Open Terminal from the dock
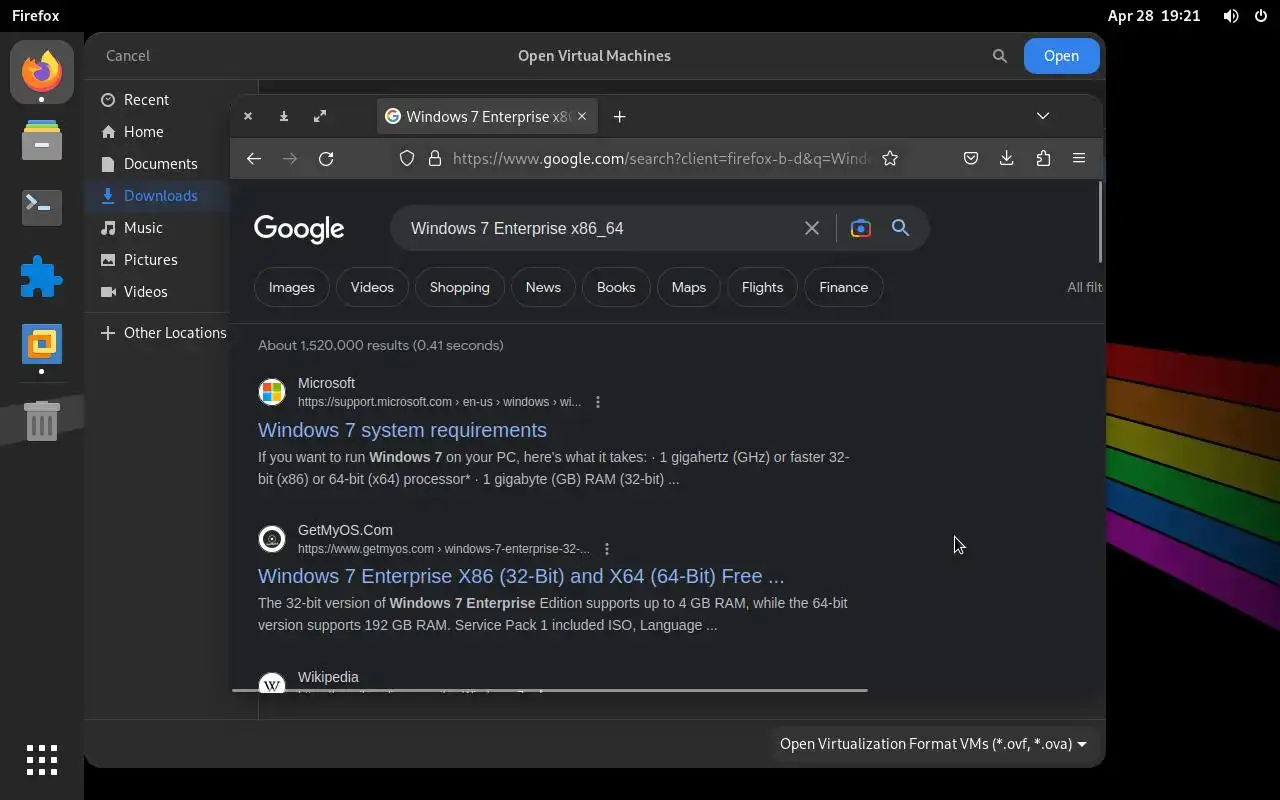The width and height of the screenshot is (1280, 800). [42, 207]
